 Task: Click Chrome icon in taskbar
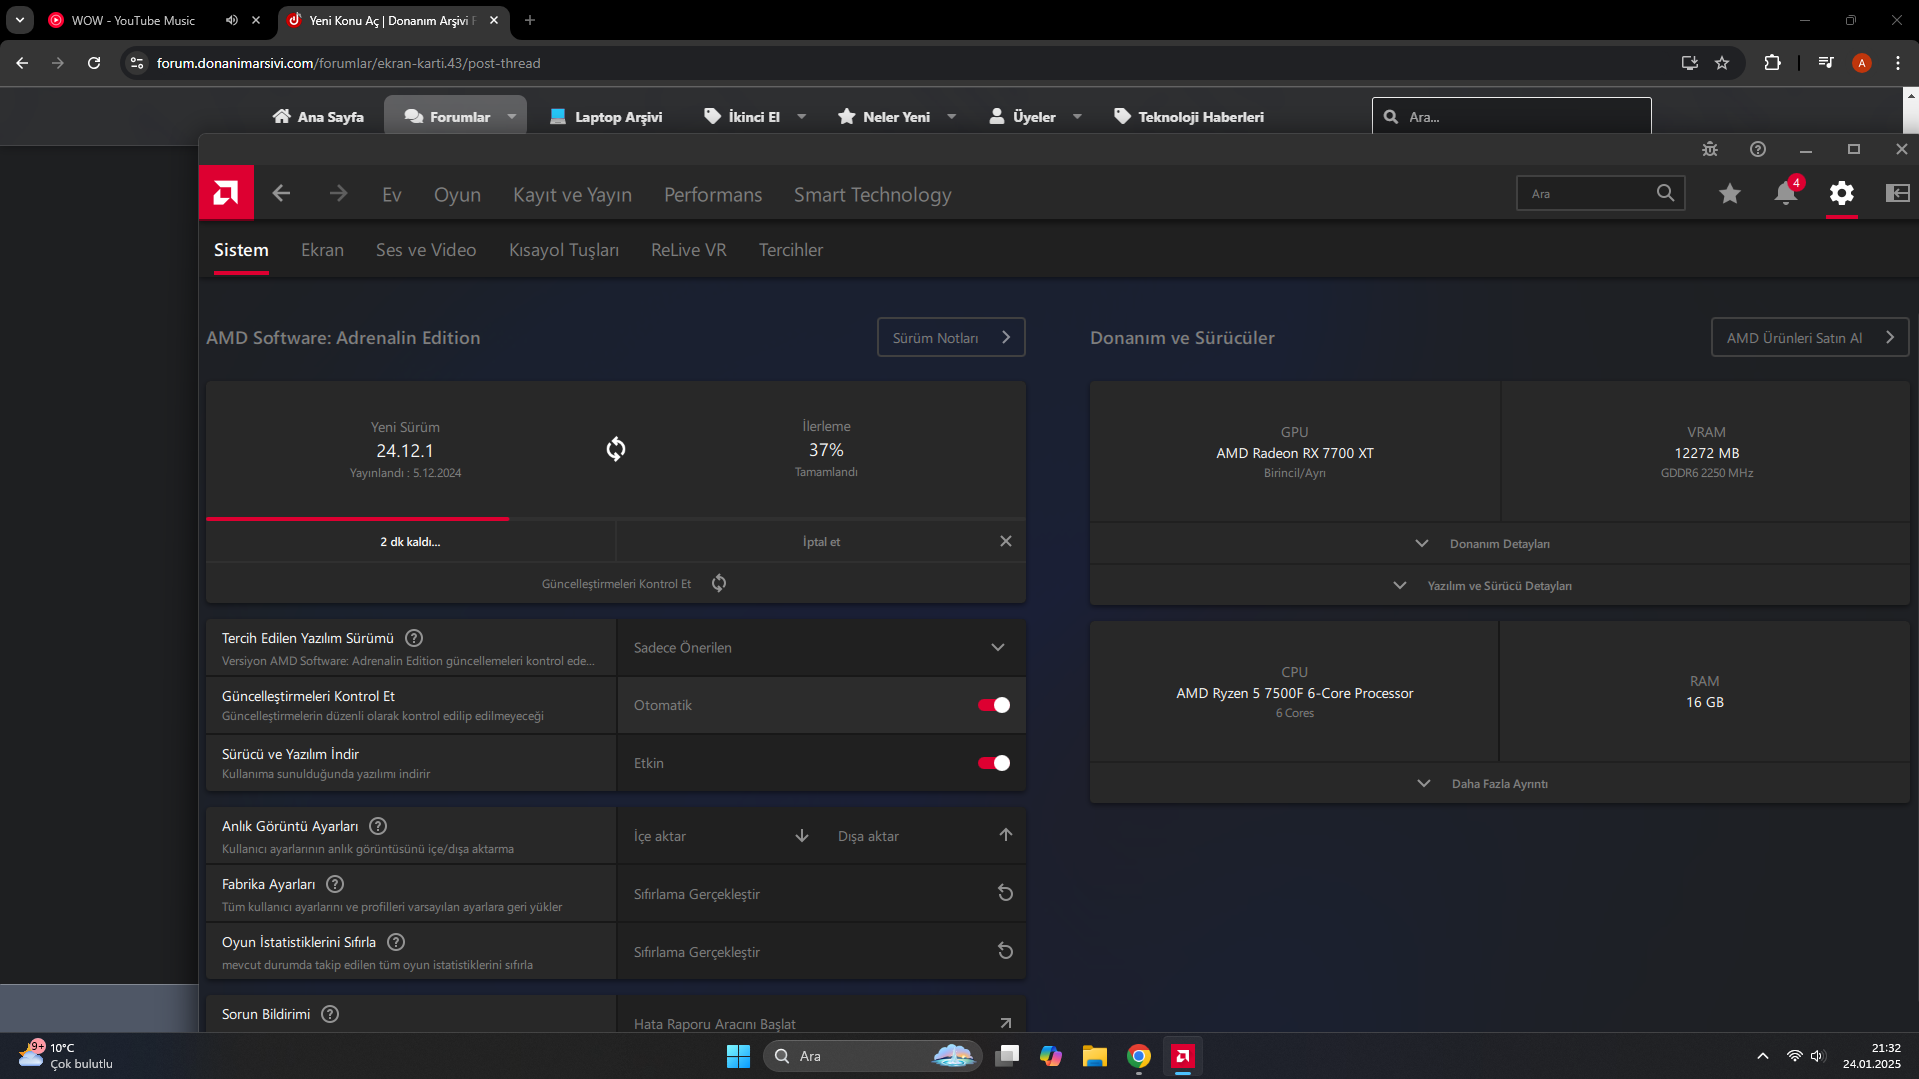point(1139,1056)
